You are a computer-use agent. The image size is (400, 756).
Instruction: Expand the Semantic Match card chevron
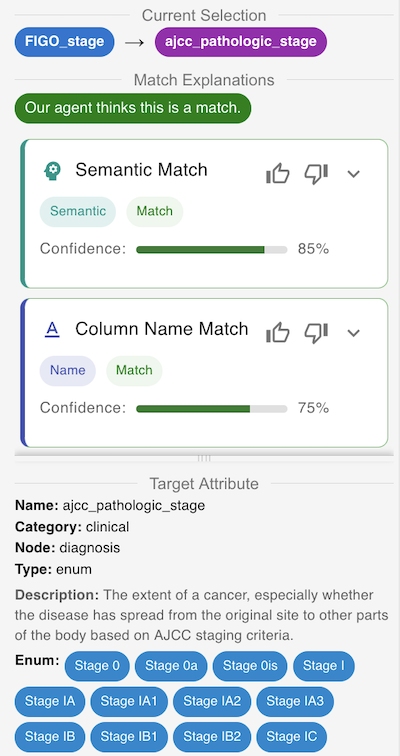pos(354,174)
